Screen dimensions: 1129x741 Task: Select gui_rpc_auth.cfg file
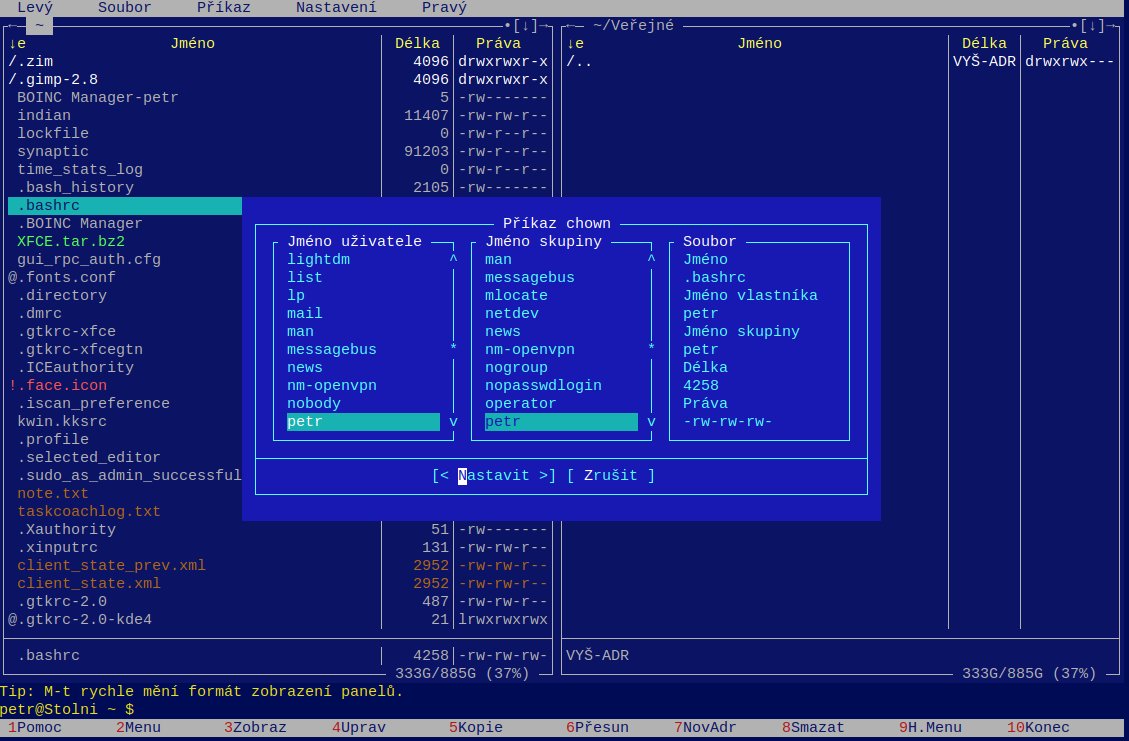tap(89, 259)
